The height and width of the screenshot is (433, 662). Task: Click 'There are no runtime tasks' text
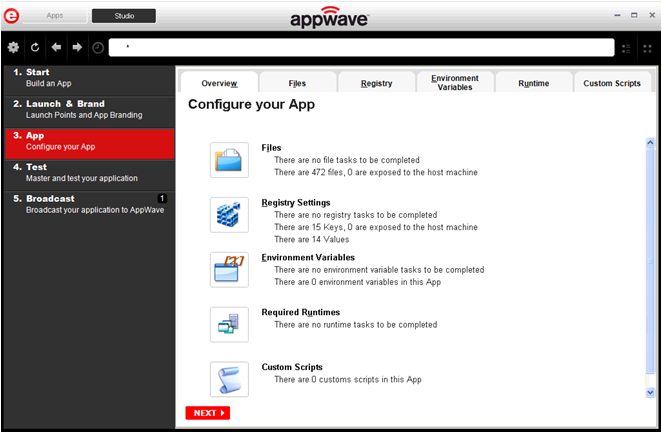355,325
